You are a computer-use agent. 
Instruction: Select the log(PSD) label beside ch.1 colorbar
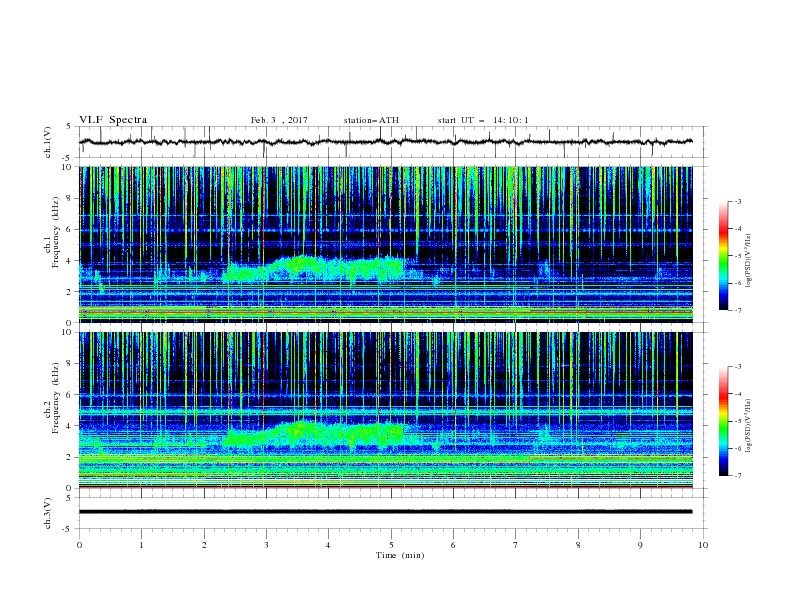pos(748,261)
